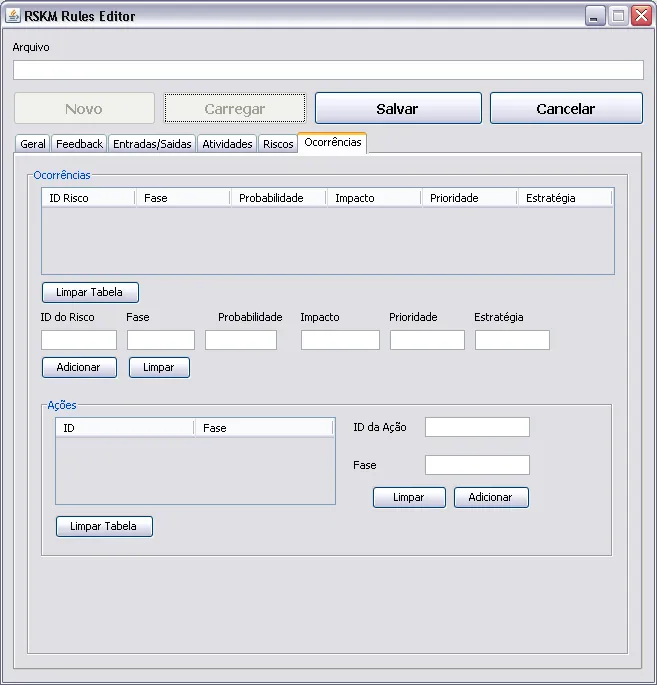Focus the Fase field under Ocorrências
657x685 pixels.
coord(161,340)
